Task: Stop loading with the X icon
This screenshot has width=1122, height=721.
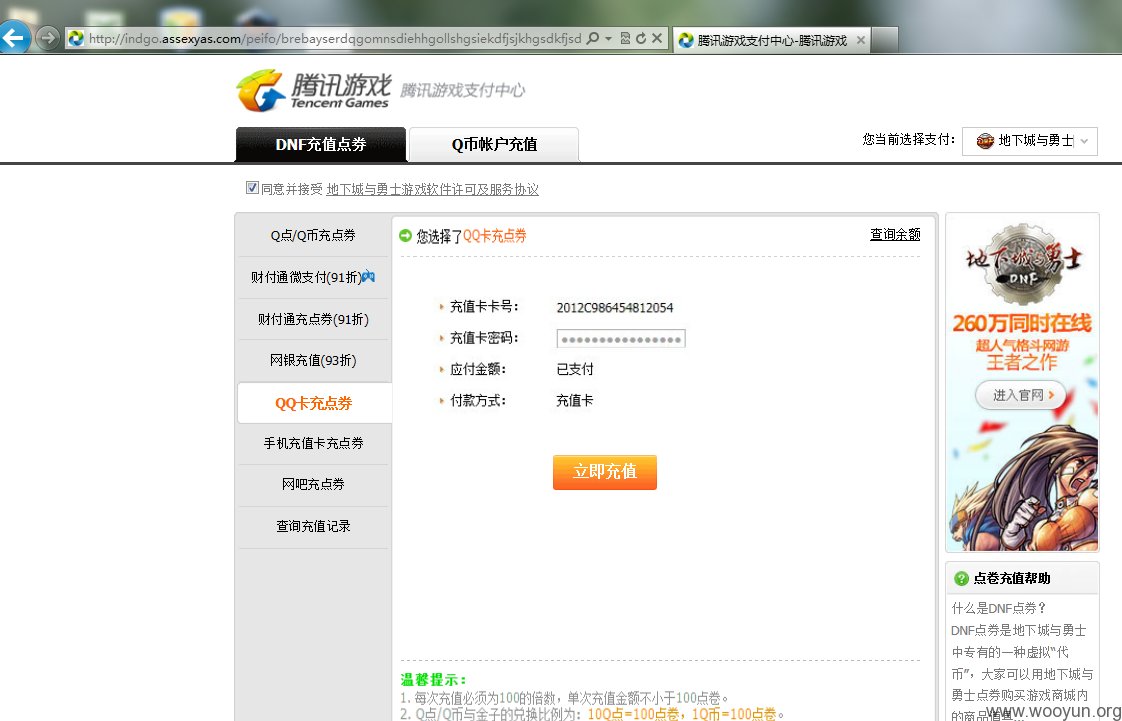Action: point(657,39)
